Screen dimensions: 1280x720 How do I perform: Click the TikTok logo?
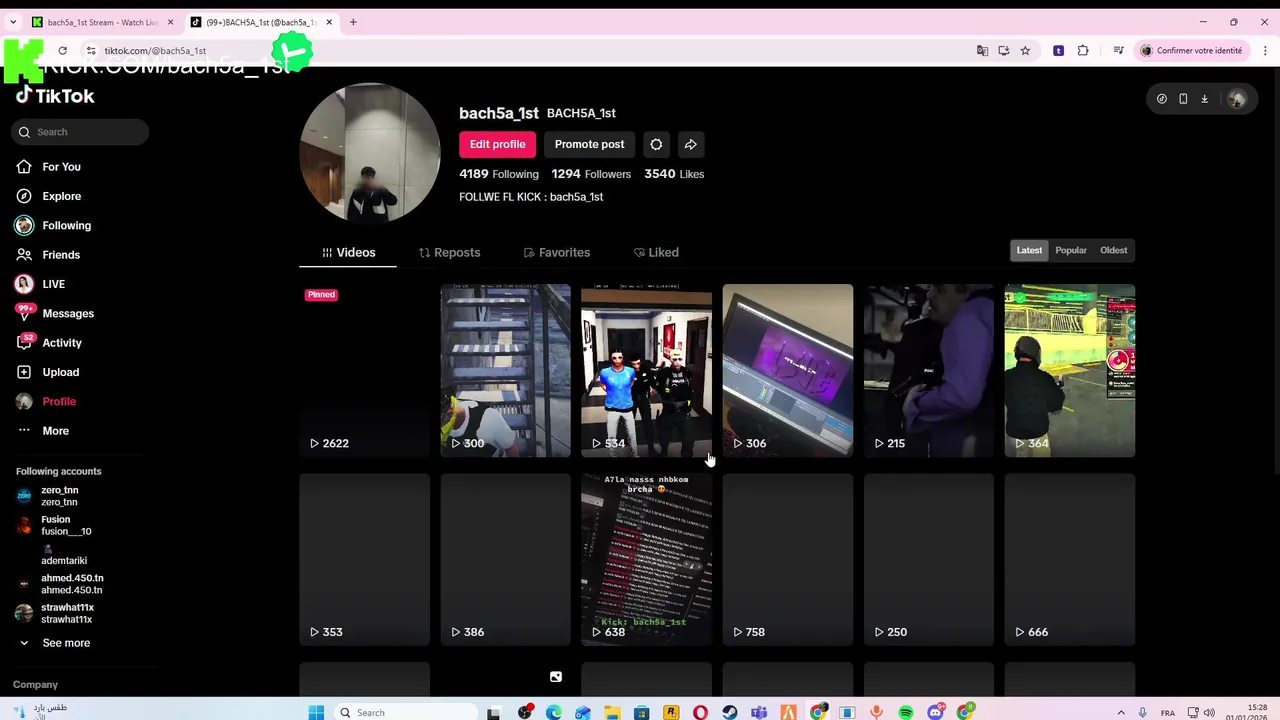click(56, 96)
